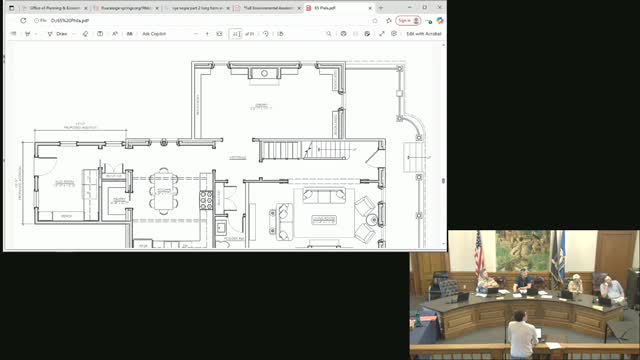
Task: Click the Proposed Addition dimension label
Action: [x=80, y=126]
